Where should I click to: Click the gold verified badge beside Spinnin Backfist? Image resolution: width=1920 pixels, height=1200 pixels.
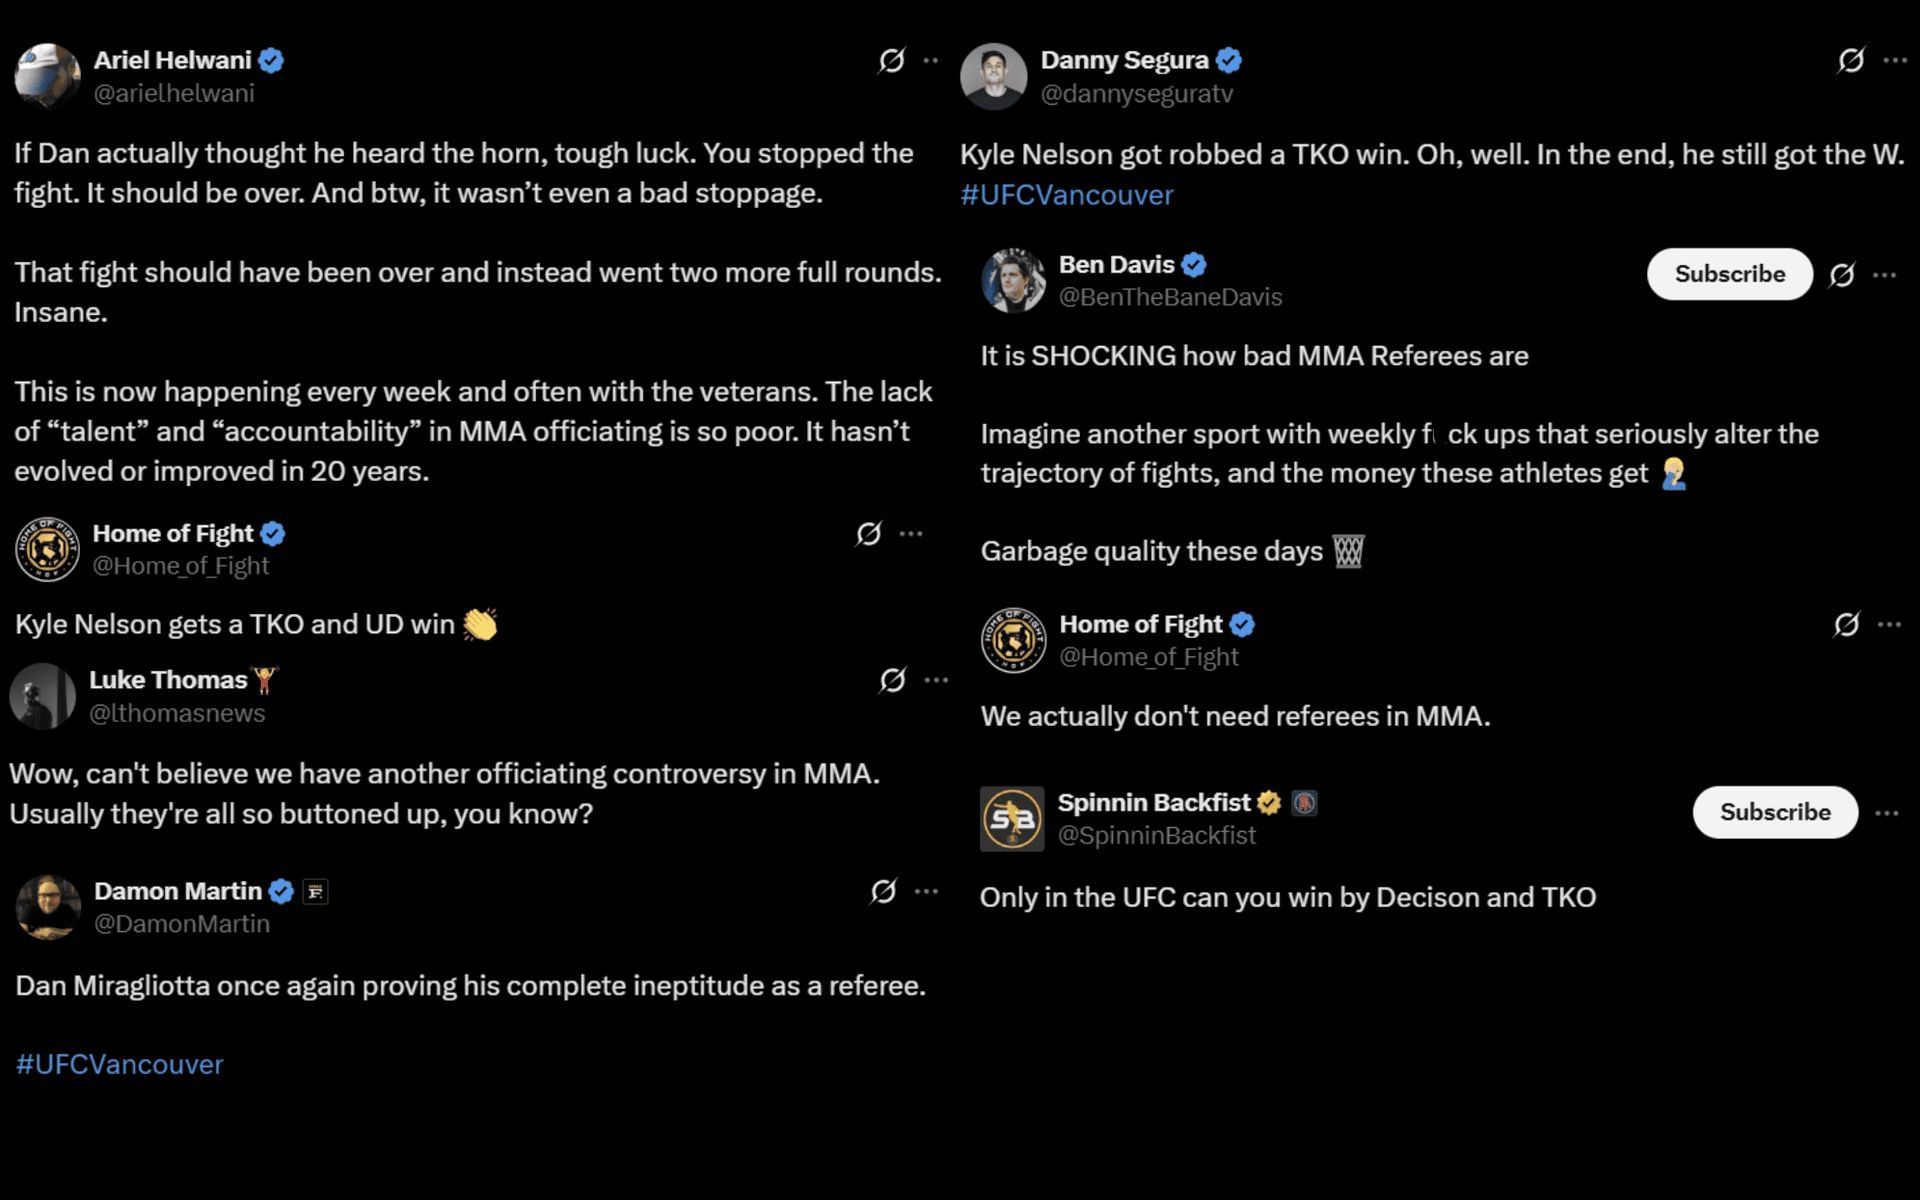1269,803
